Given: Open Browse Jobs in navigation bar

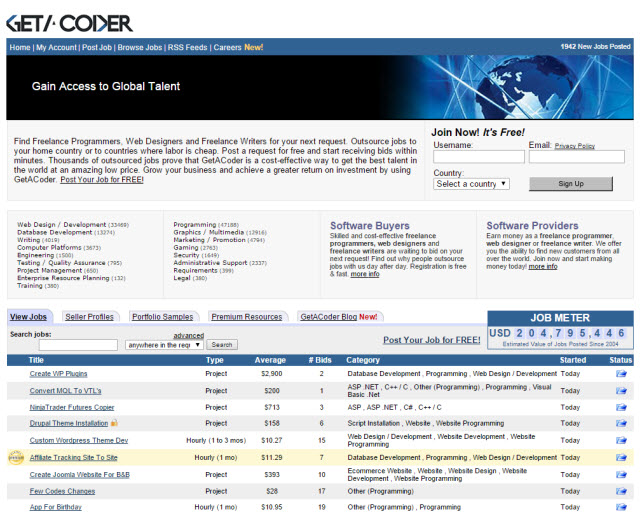Looking at the screenshot, I should point(140,47).
